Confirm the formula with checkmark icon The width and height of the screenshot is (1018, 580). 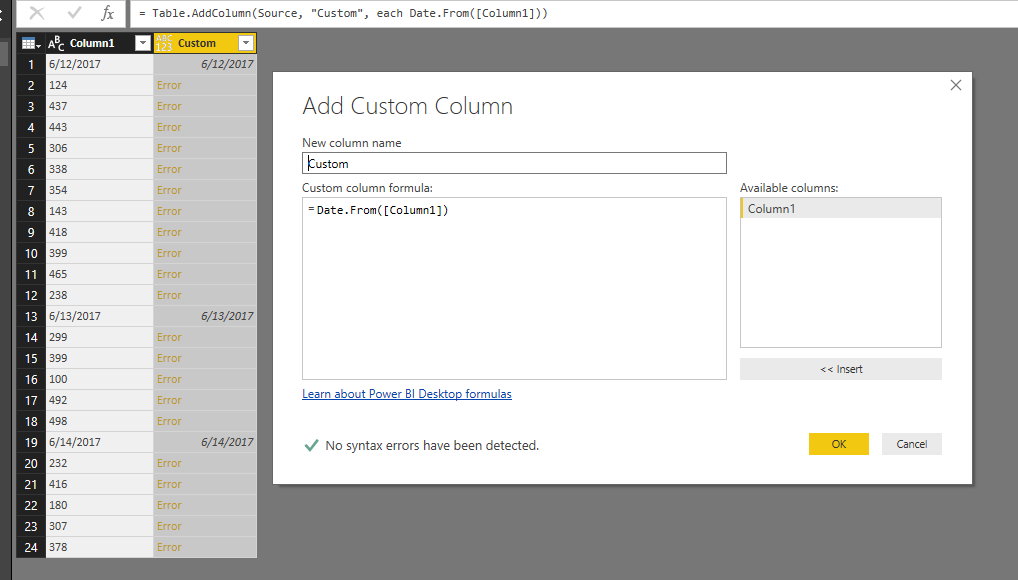point(74,13)
